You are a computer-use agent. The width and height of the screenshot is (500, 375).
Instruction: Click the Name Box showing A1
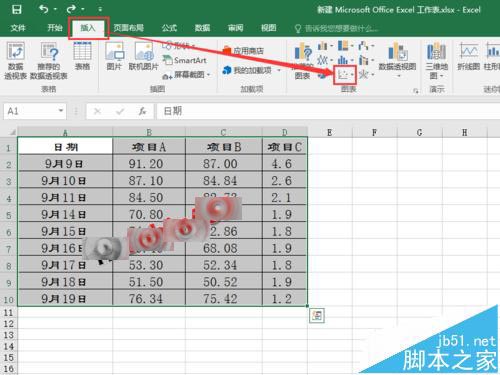click(29, 111)
